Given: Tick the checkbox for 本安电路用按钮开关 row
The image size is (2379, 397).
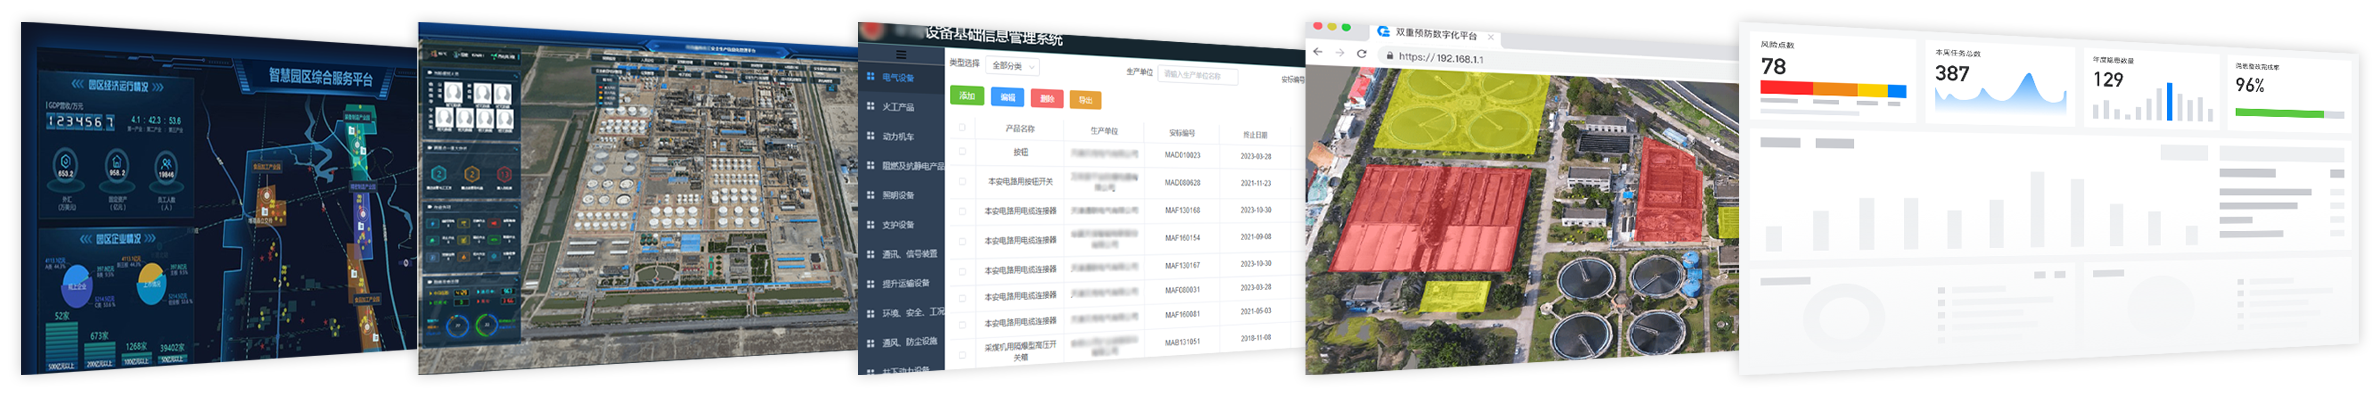Looking at the screenshot, I should 962,181.
